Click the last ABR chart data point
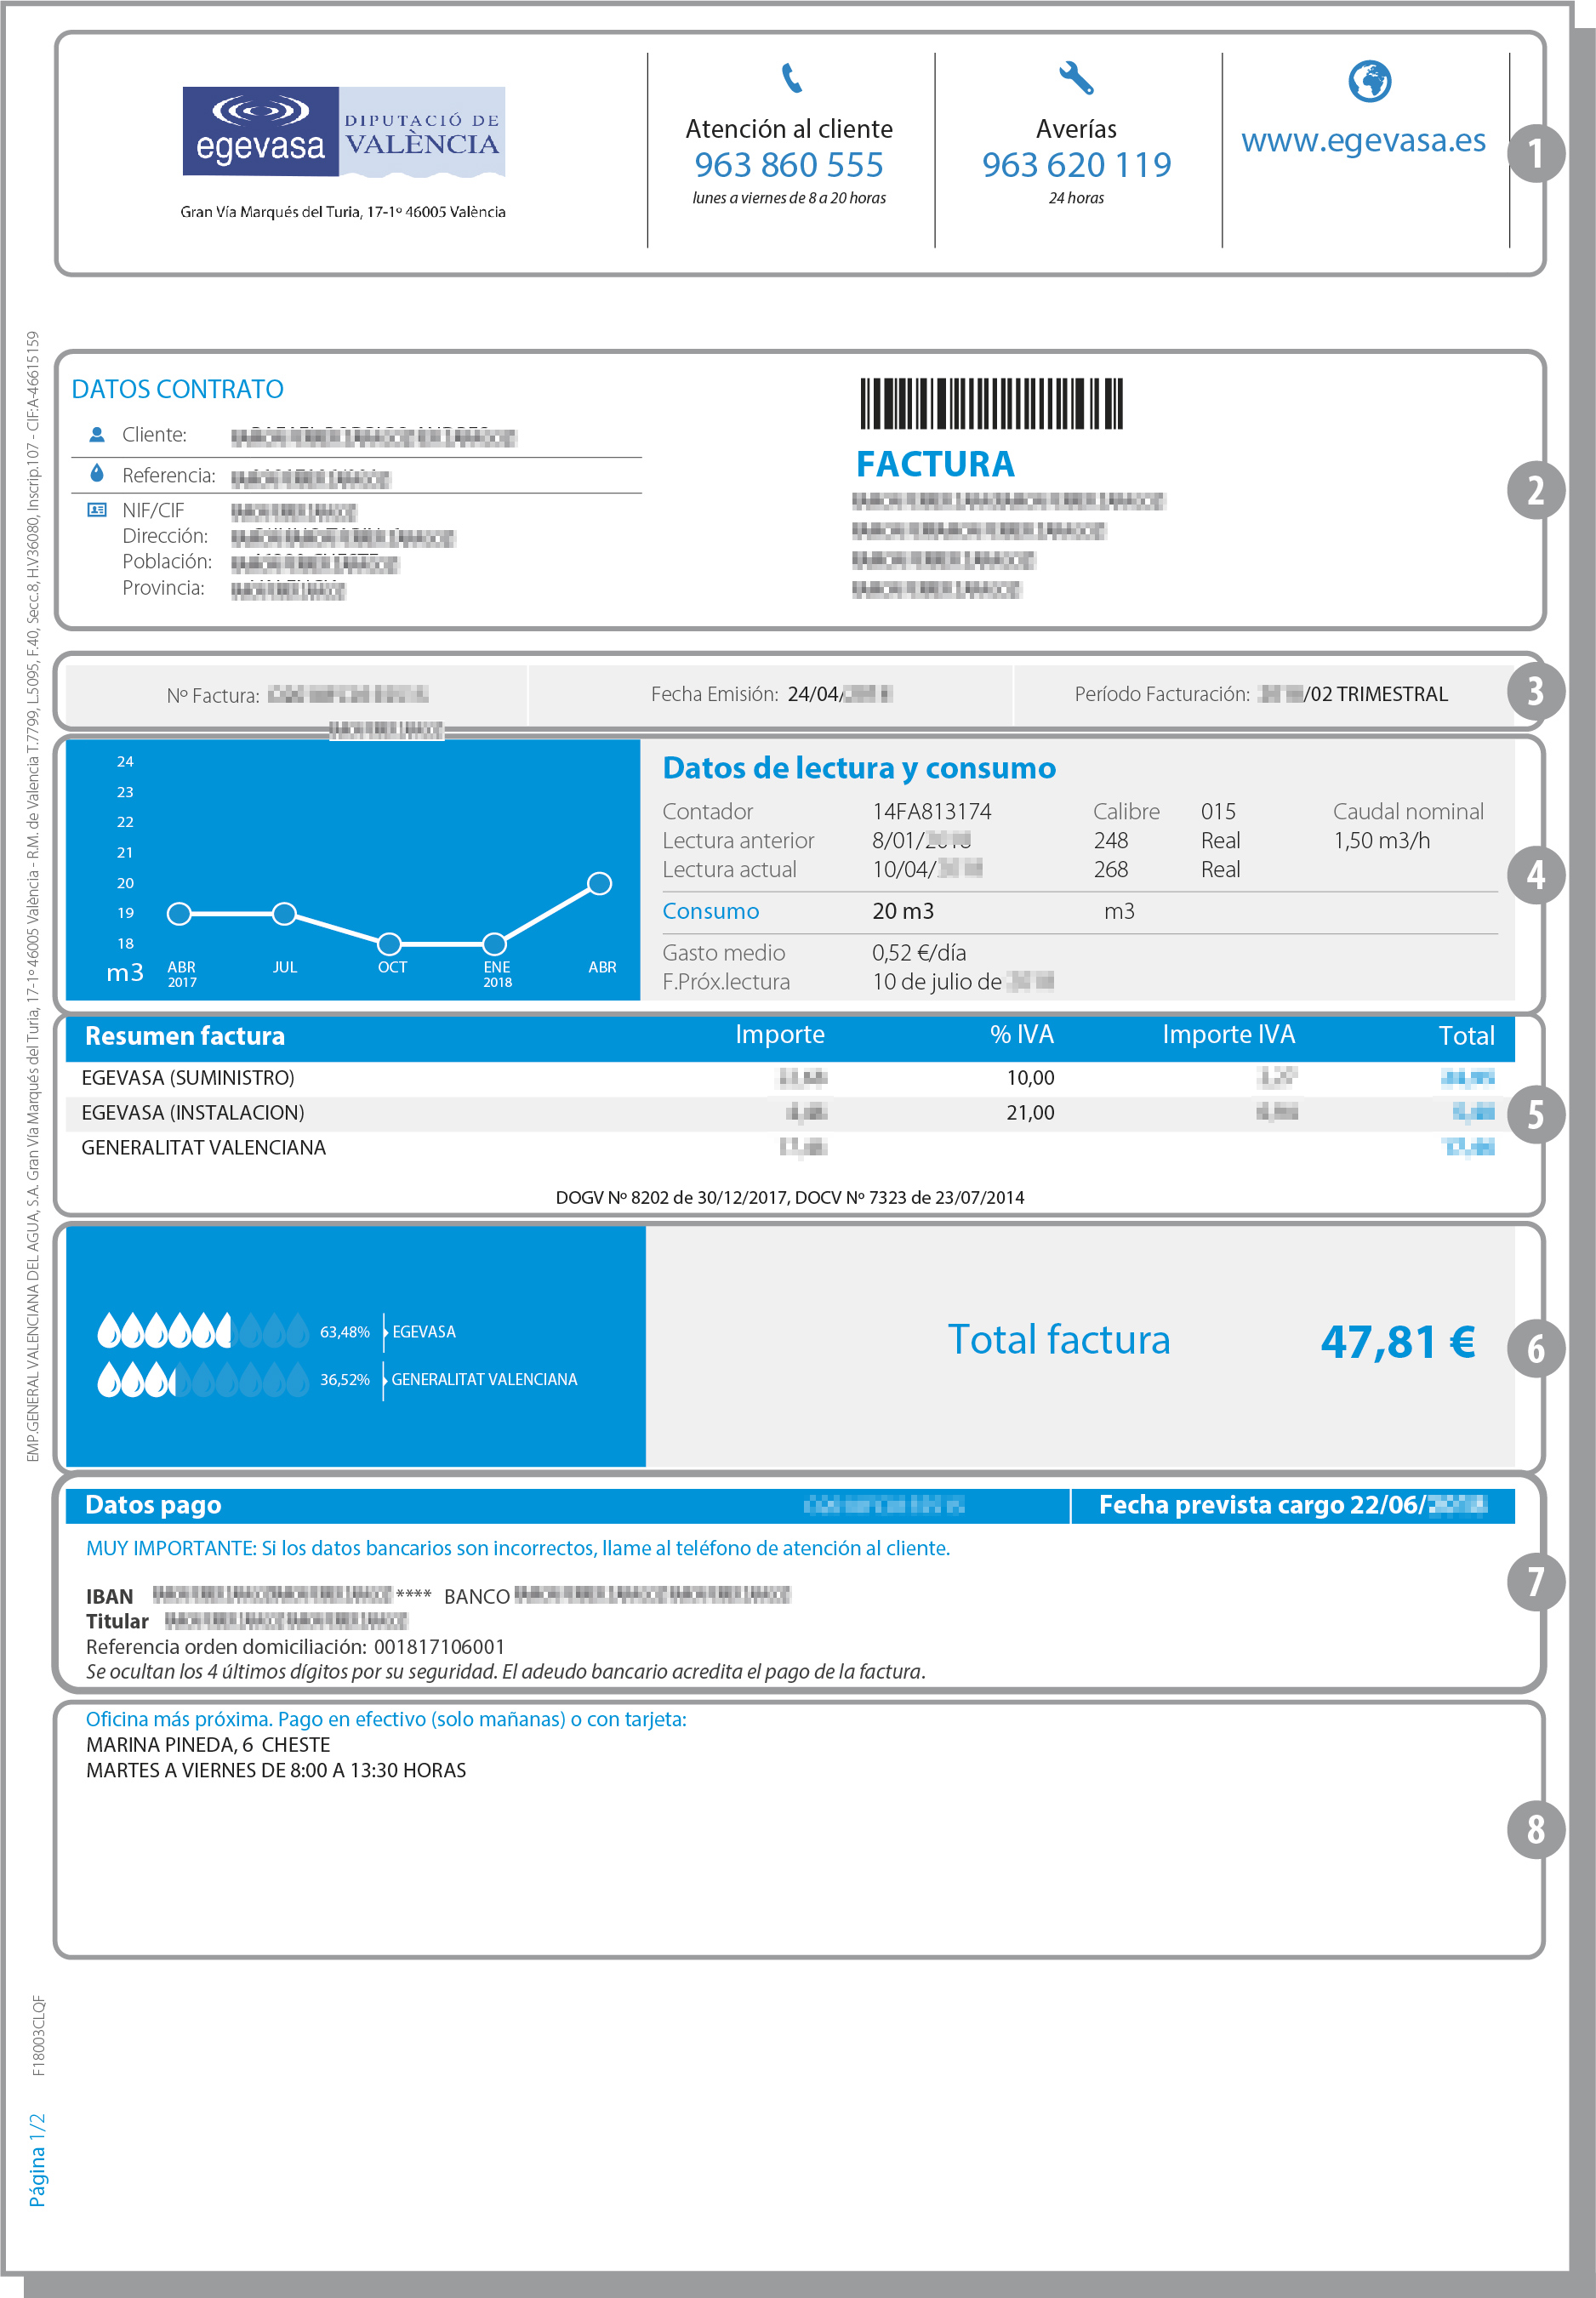1596x2298 pixels. click(599, 883)
